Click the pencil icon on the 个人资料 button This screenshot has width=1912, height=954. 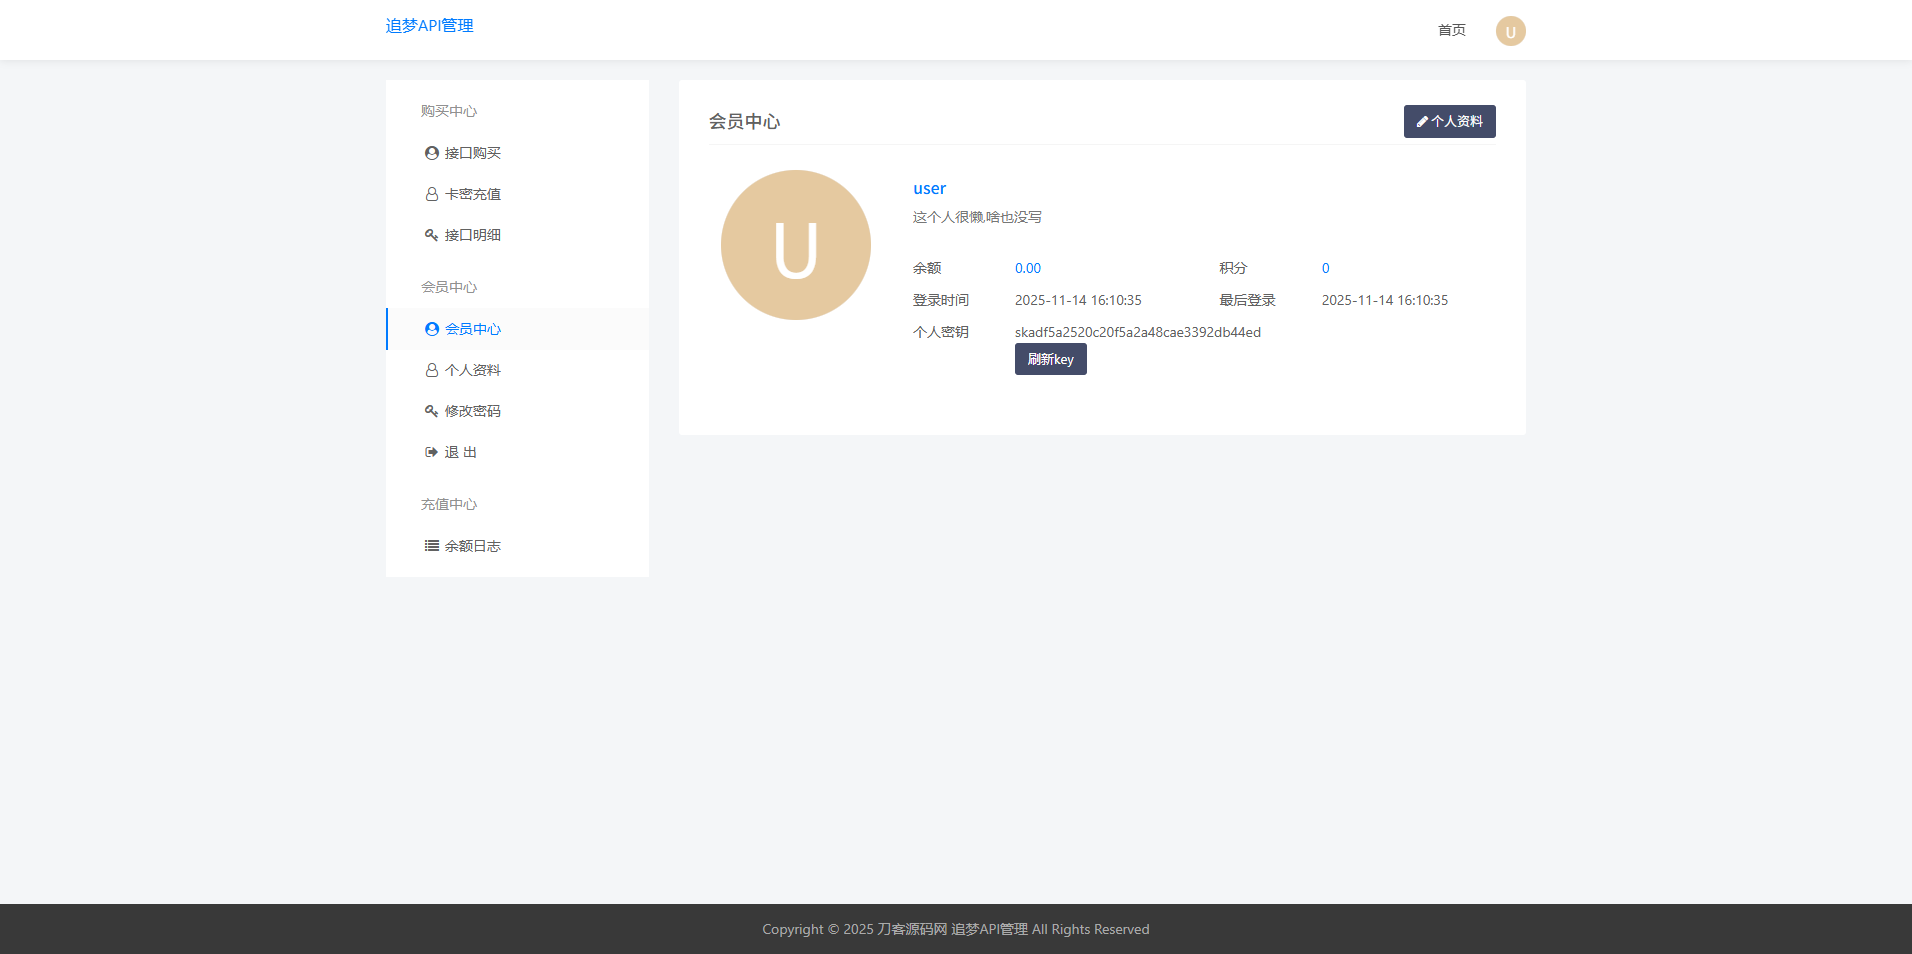coord(1422,122)
